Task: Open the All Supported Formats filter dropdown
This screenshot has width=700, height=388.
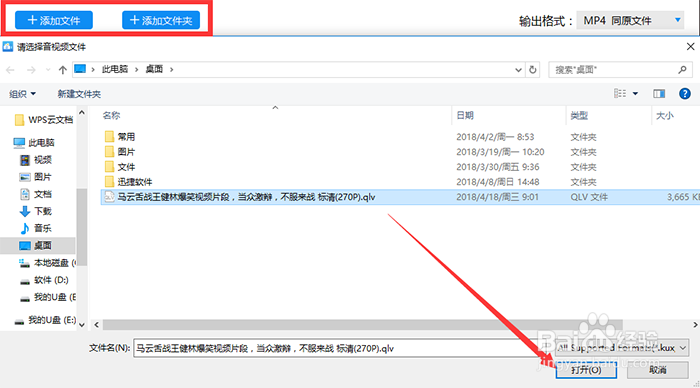Action: (622, 347)
